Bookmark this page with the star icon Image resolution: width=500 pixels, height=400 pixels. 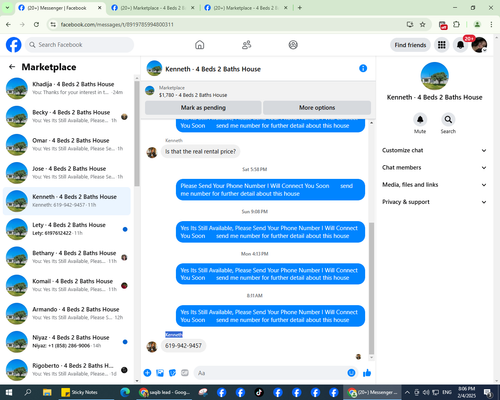point(423,24)
